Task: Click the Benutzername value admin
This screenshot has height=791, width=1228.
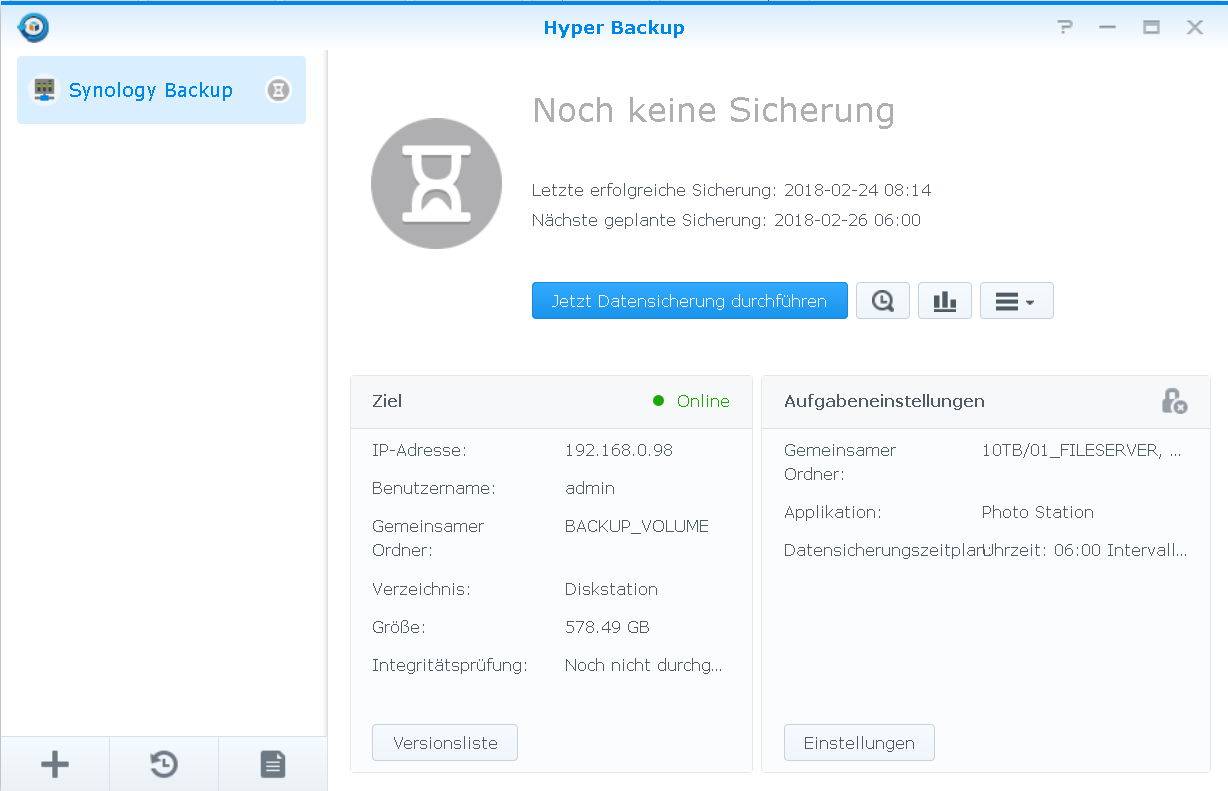Action: pyautogui.click(x=590, y=488)
